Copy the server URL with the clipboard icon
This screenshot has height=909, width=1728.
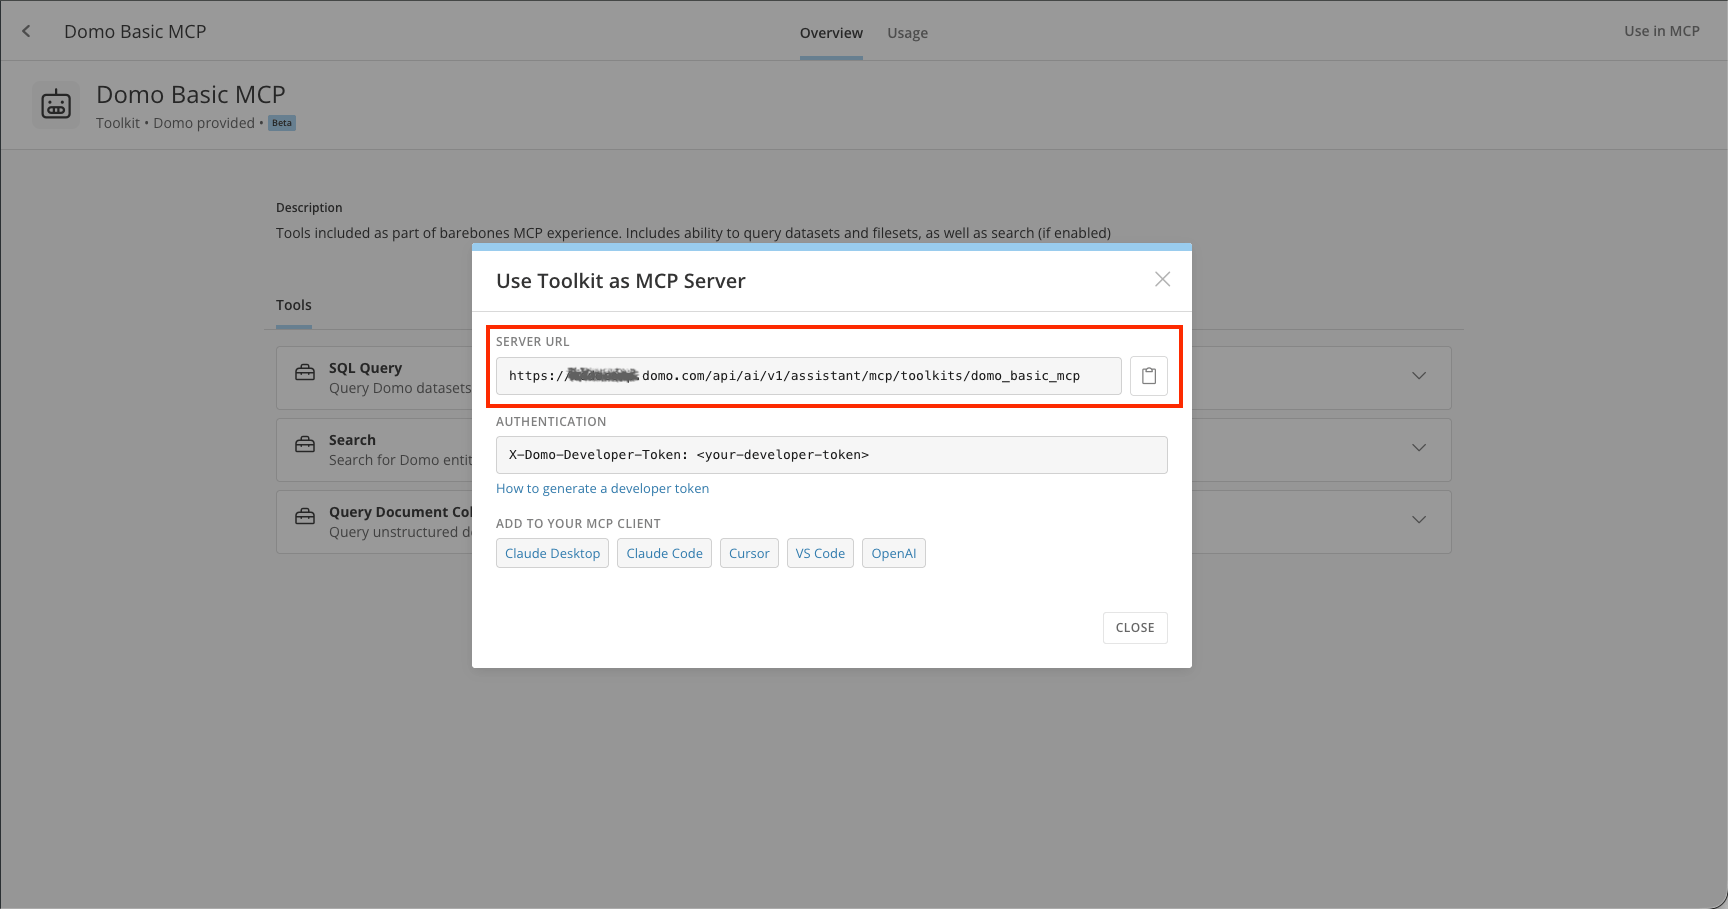pyautogui.click(x=1149, y=376)
